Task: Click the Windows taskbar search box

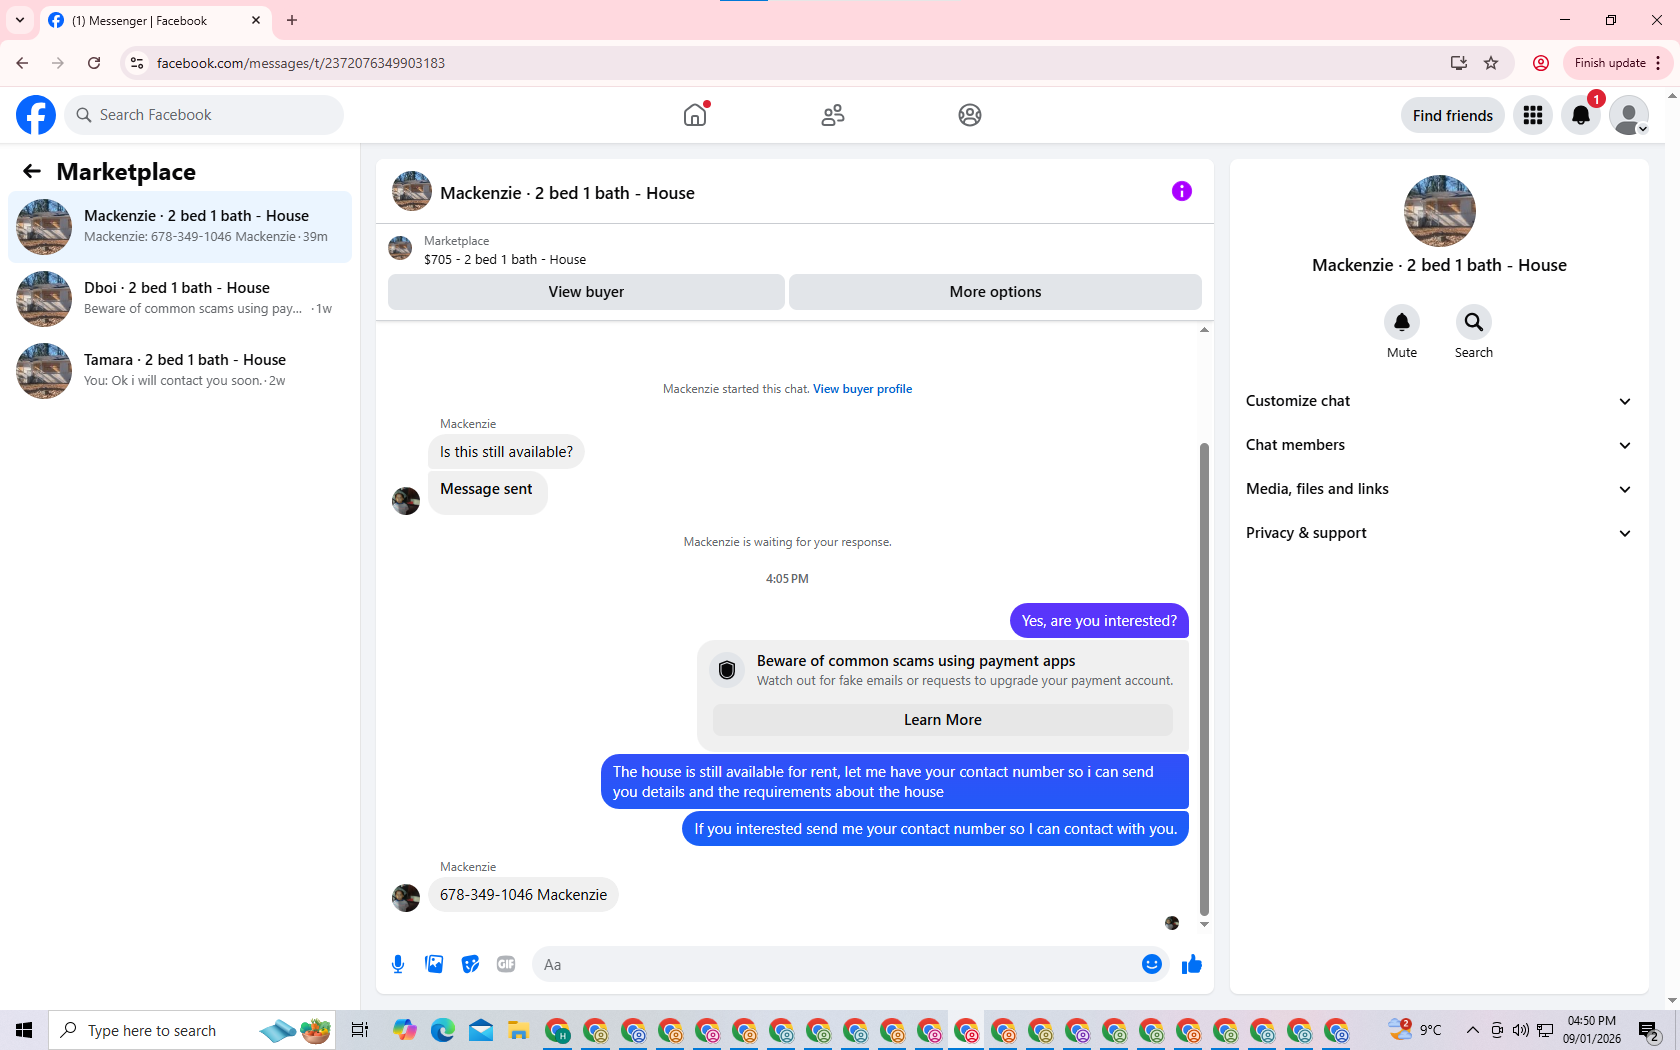Action: (x=190, y=1030)
